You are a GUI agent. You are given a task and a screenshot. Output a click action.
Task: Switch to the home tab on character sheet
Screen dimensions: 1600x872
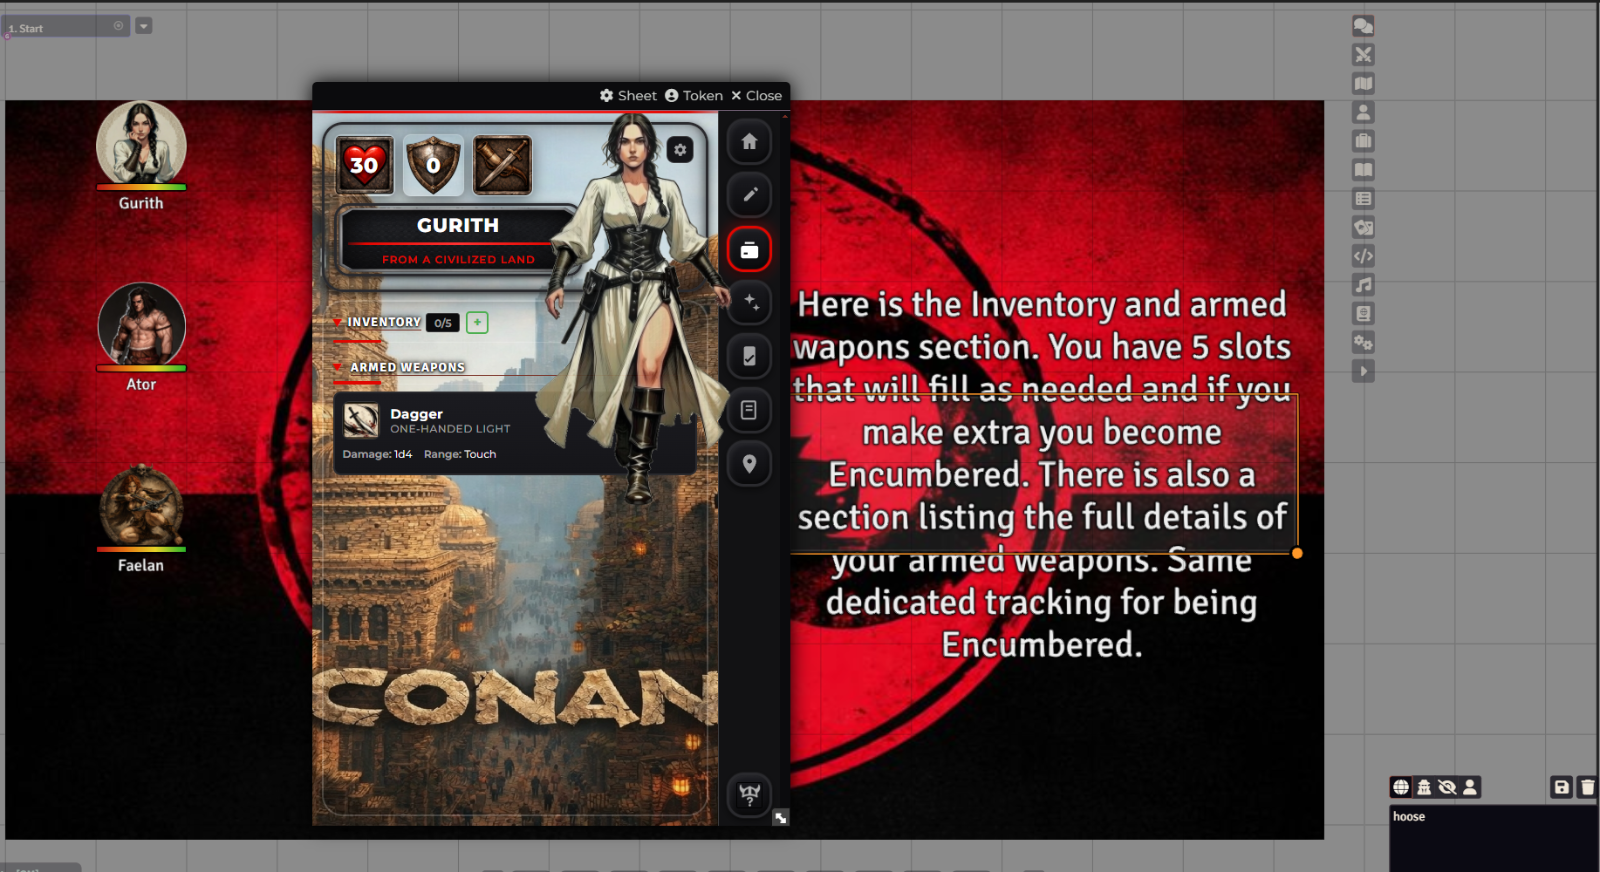click(x=749, y=142)
